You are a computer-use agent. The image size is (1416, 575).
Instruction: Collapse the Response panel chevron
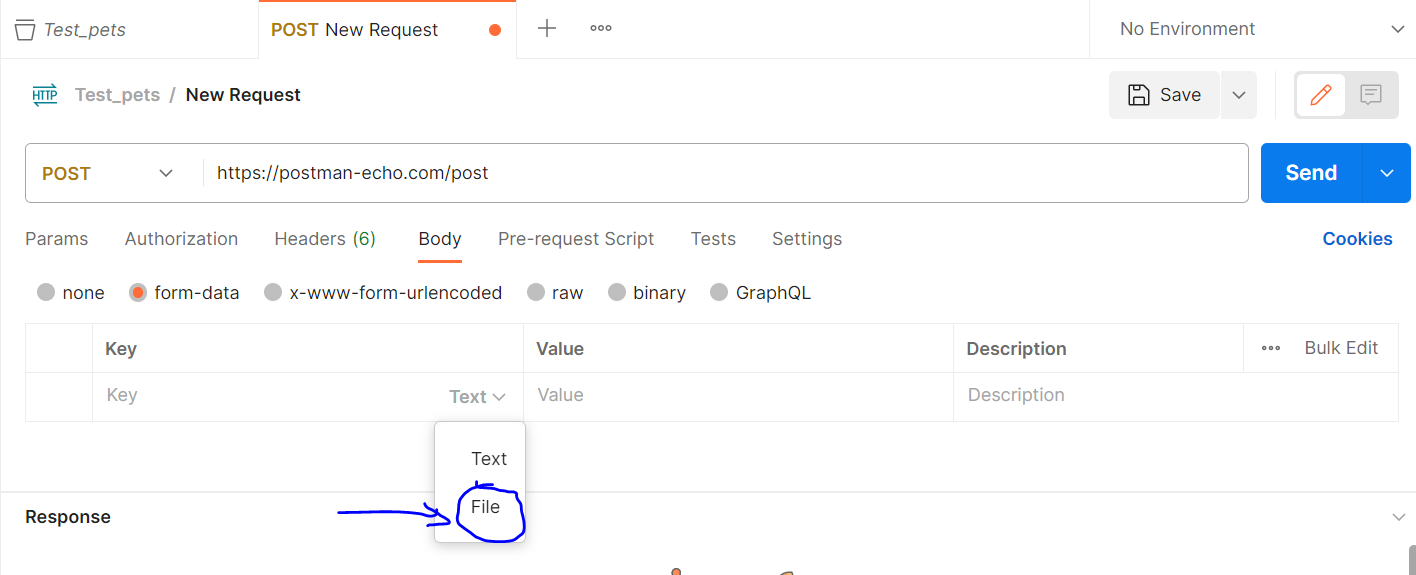[x=1398, y=517]
